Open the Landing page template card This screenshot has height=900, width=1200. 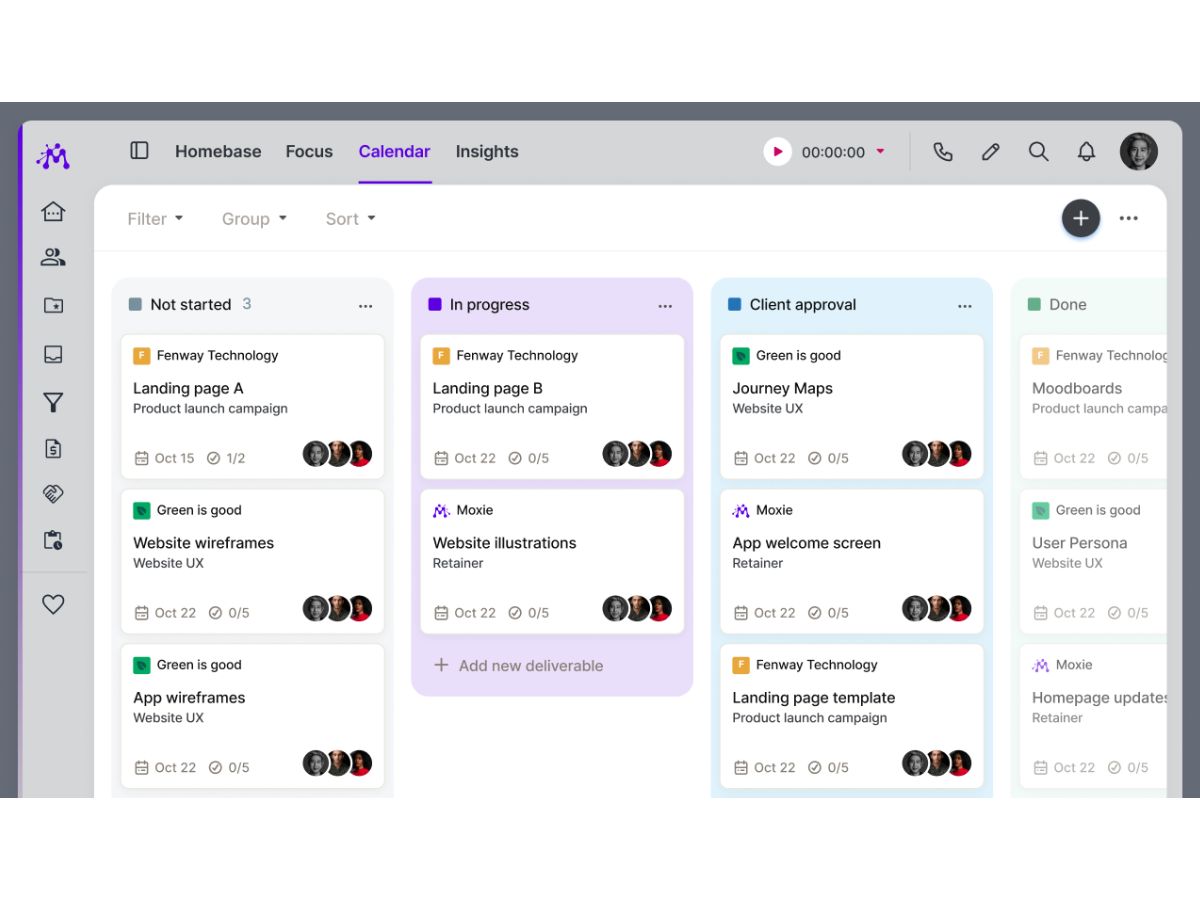852,716
